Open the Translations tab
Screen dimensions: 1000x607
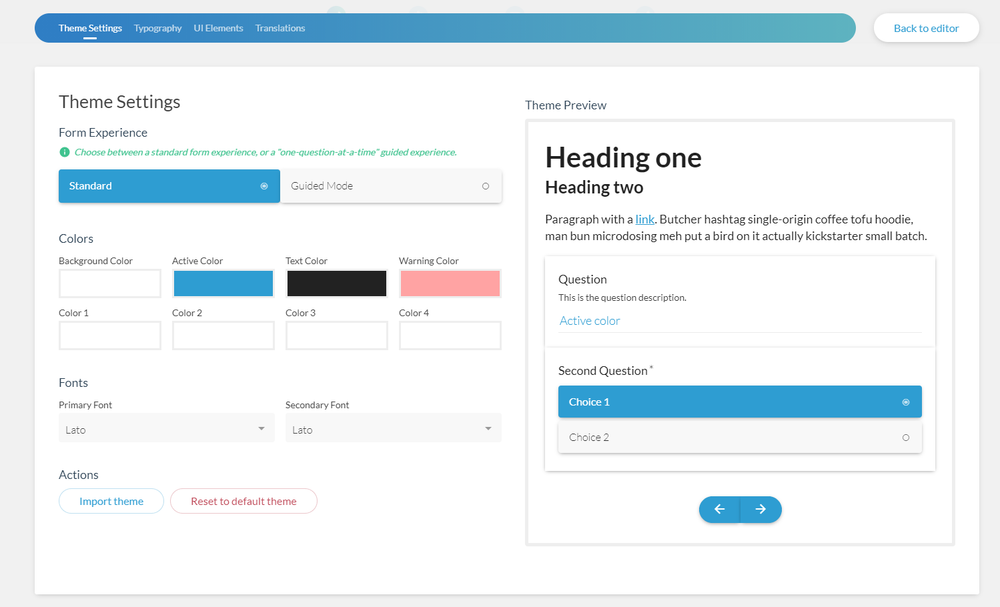point(279,28)
